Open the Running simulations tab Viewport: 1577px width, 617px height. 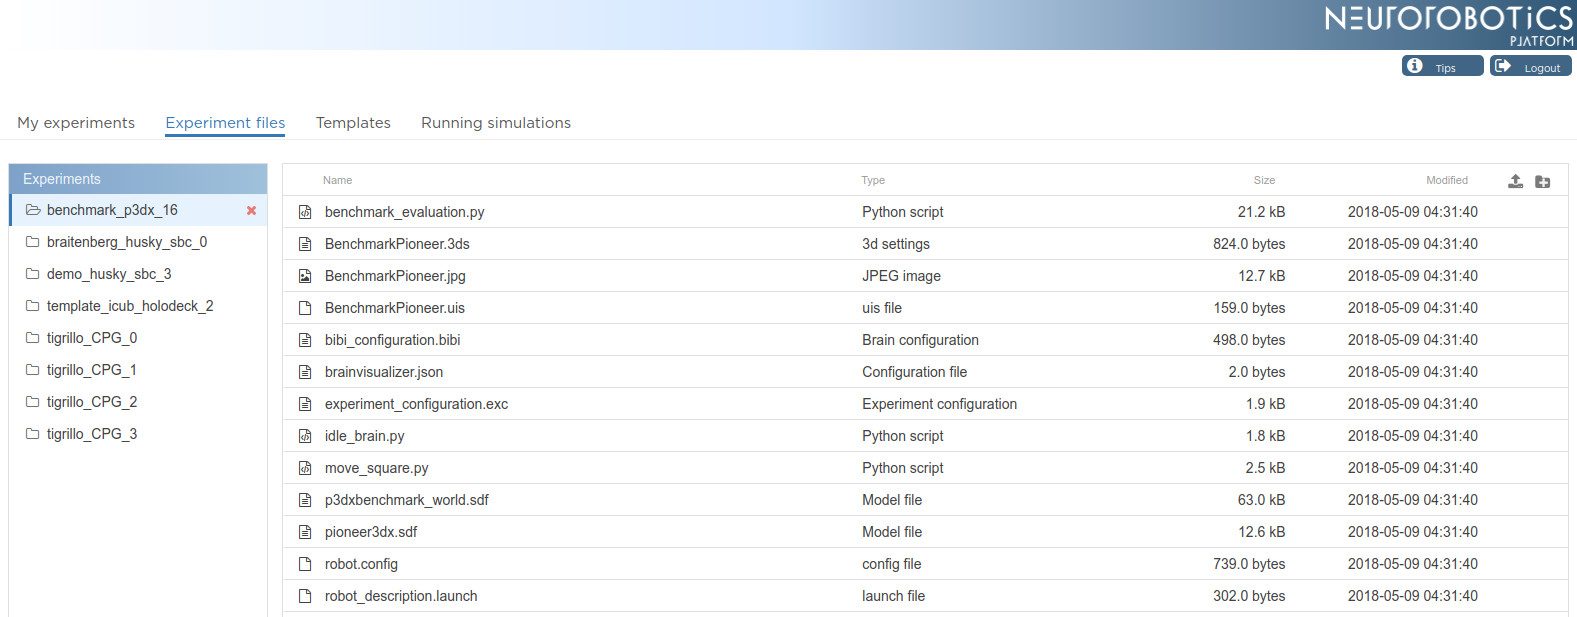click(496, 123)
